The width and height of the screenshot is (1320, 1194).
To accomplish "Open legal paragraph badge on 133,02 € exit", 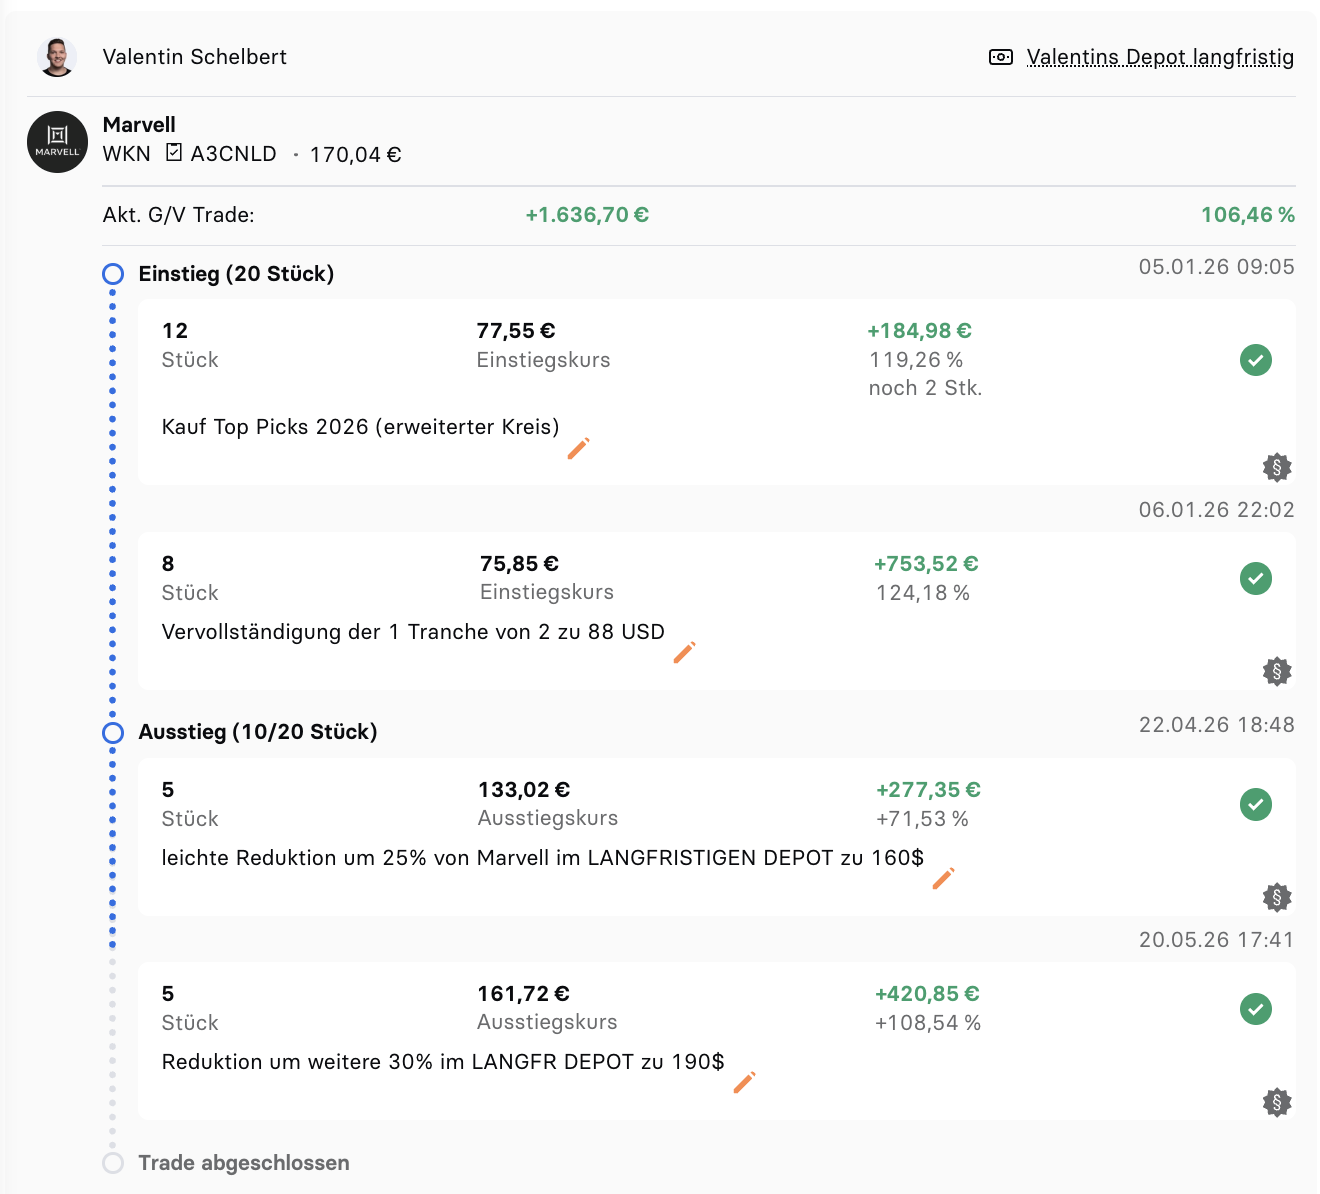I will pyautogui.click(x=1277, y=897).
